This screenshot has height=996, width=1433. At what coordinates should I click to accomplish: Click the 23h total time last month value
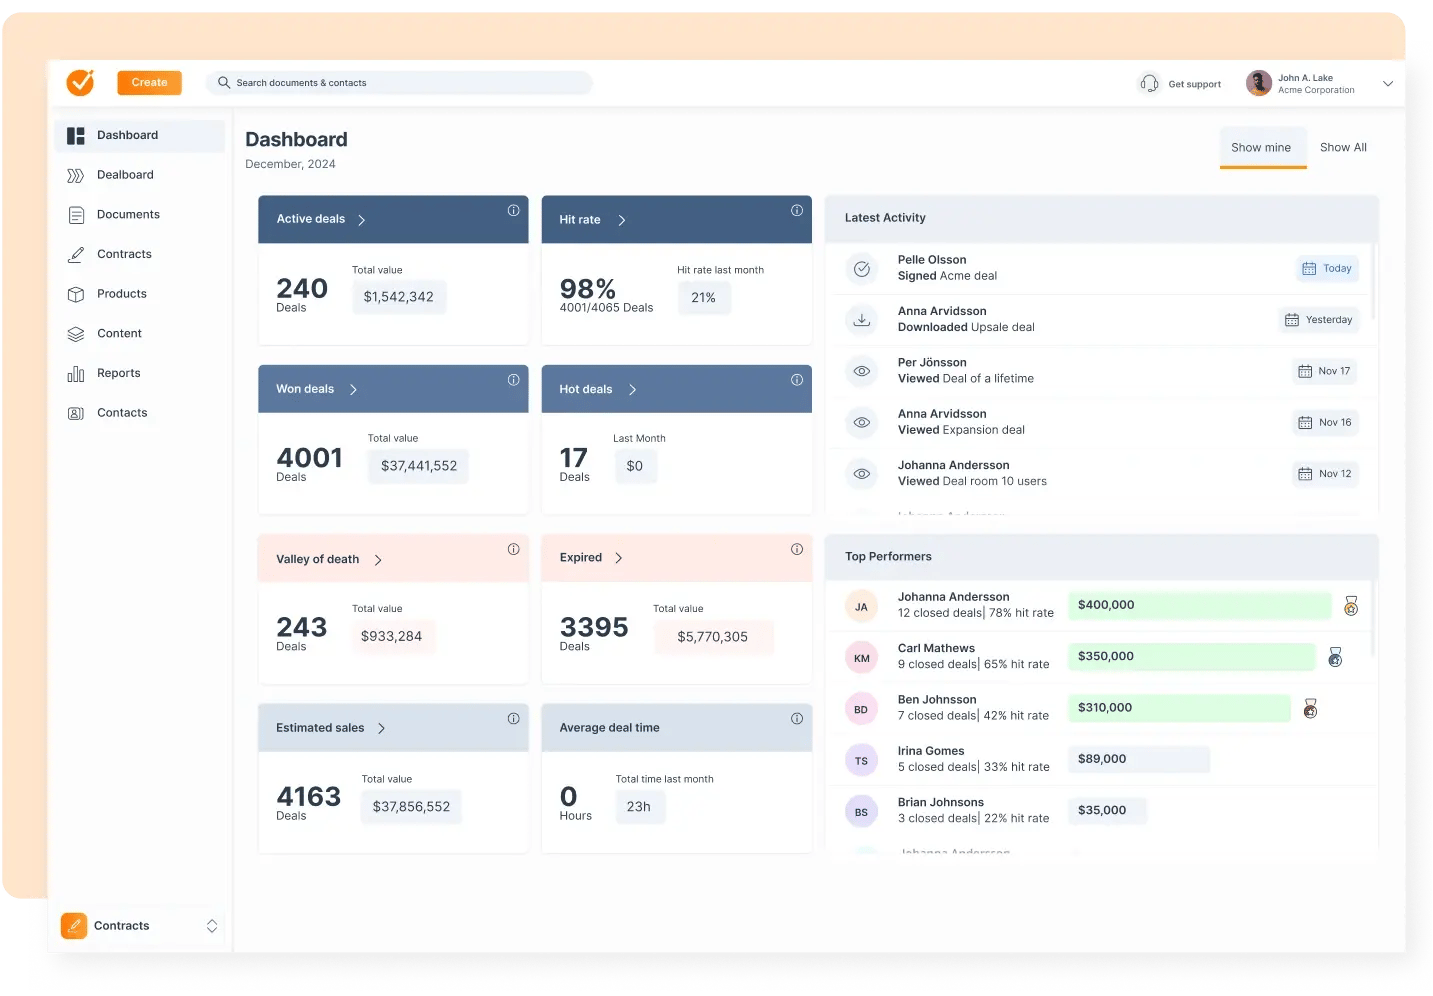click(x=639, y=807)
